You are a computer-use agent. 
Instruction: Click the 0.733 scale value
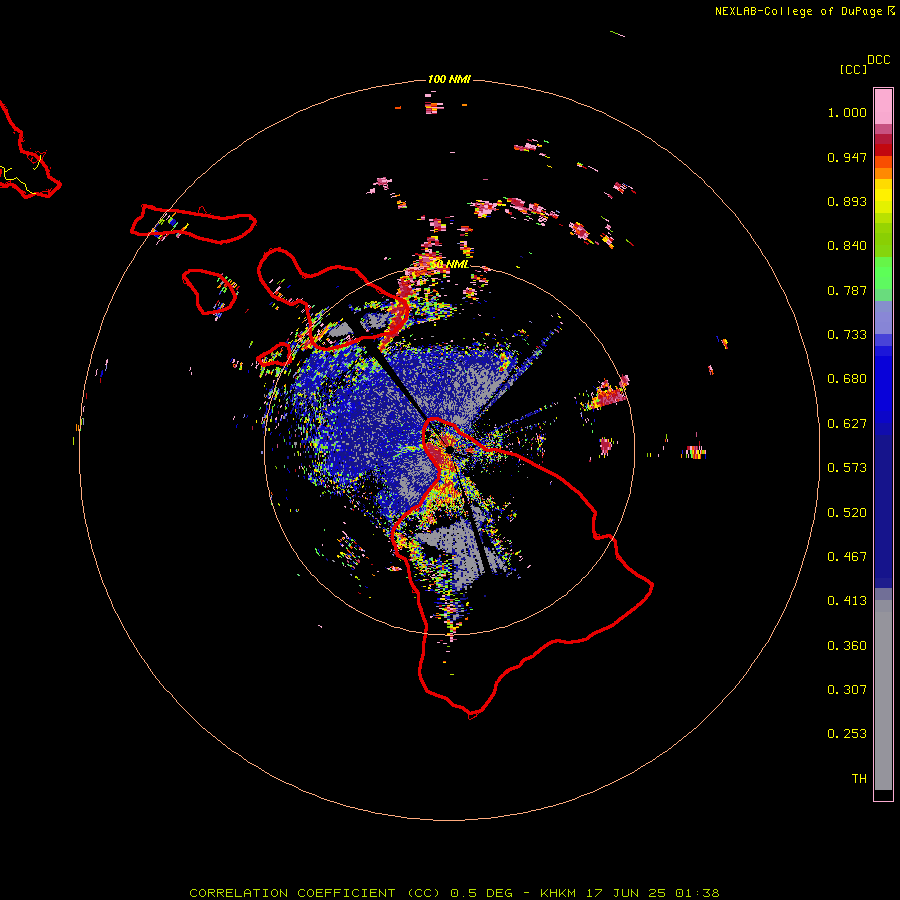[x=847, y=335]
